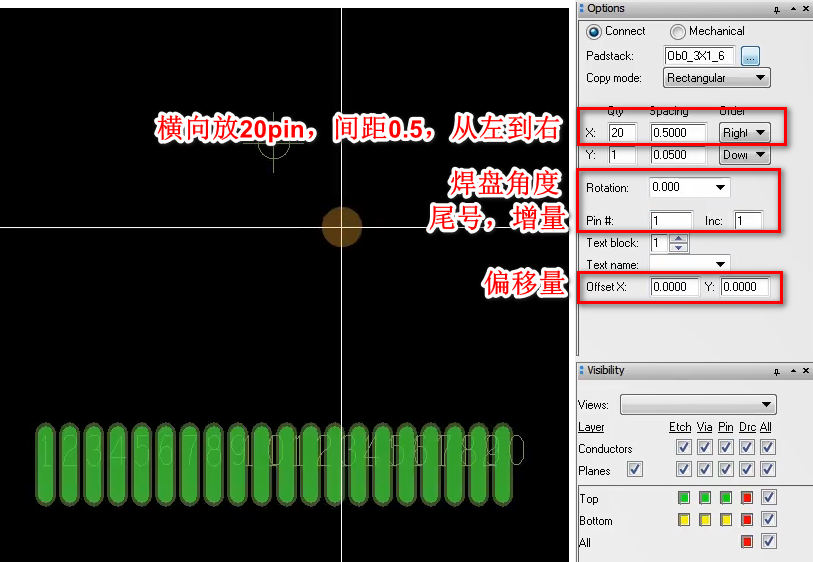The width and height of the screenshot is (813, 562).
Task: Open the Copy mode Rectangular dropdown
Action: click(716, 78)
